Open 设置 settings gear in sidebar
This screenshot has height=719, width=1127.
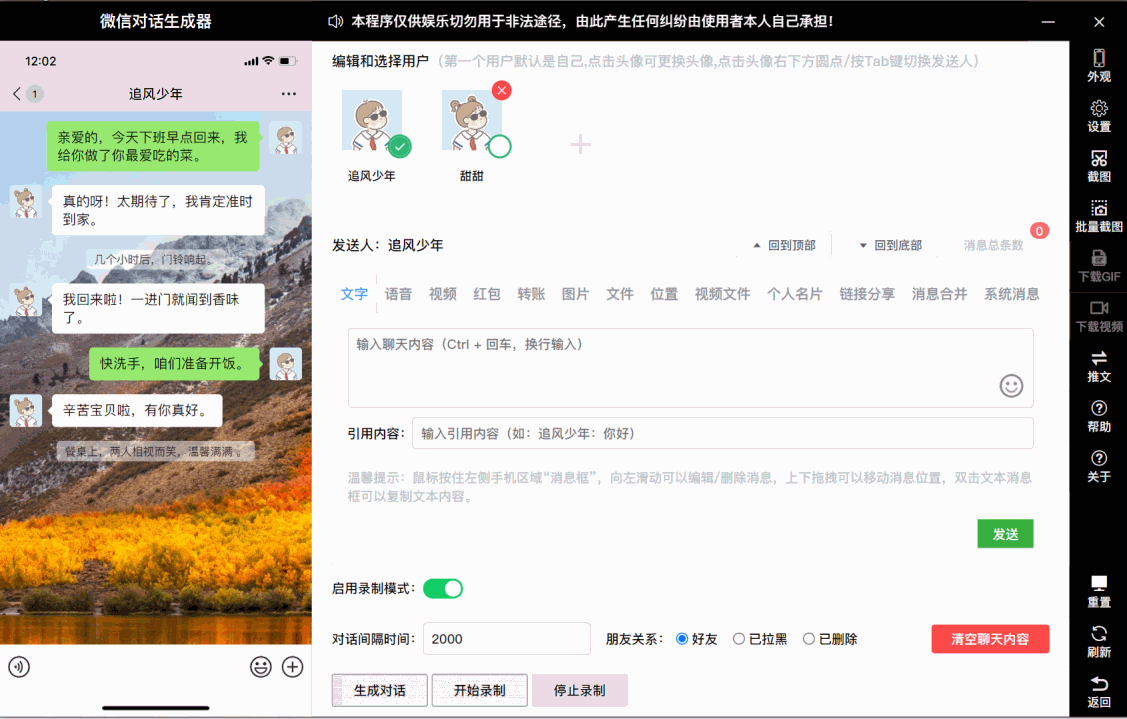tap(1098, 109)
